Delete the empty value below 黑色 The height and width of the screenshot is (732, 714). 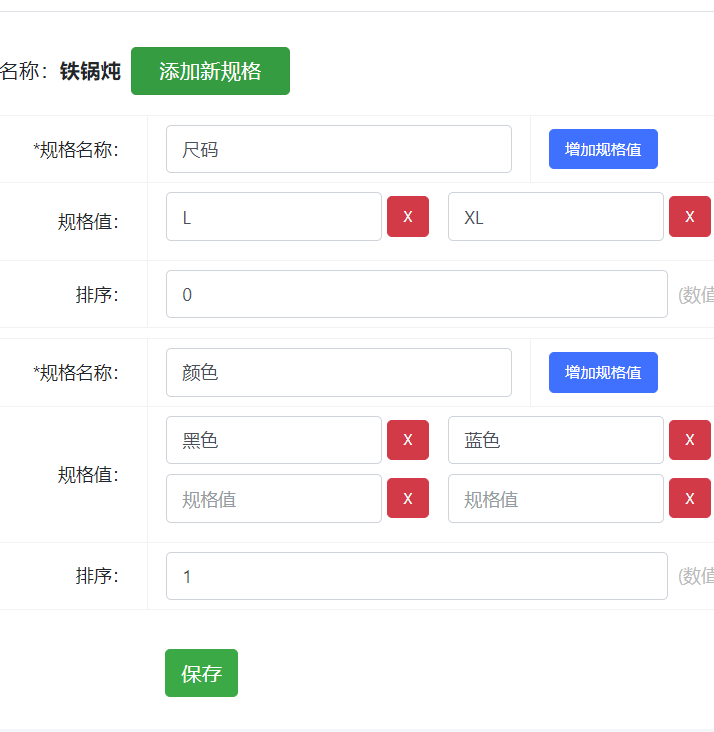[x=408, y=498]
